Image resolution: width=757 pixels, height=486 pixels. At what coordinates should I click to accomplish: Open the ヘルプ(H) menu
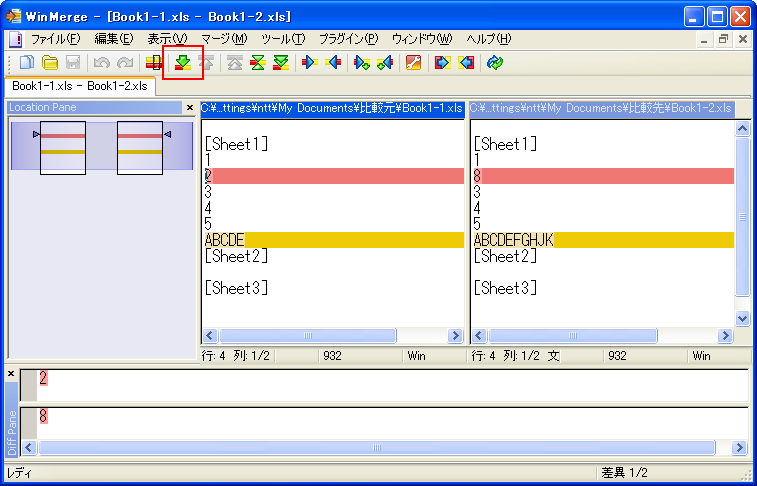489,39
